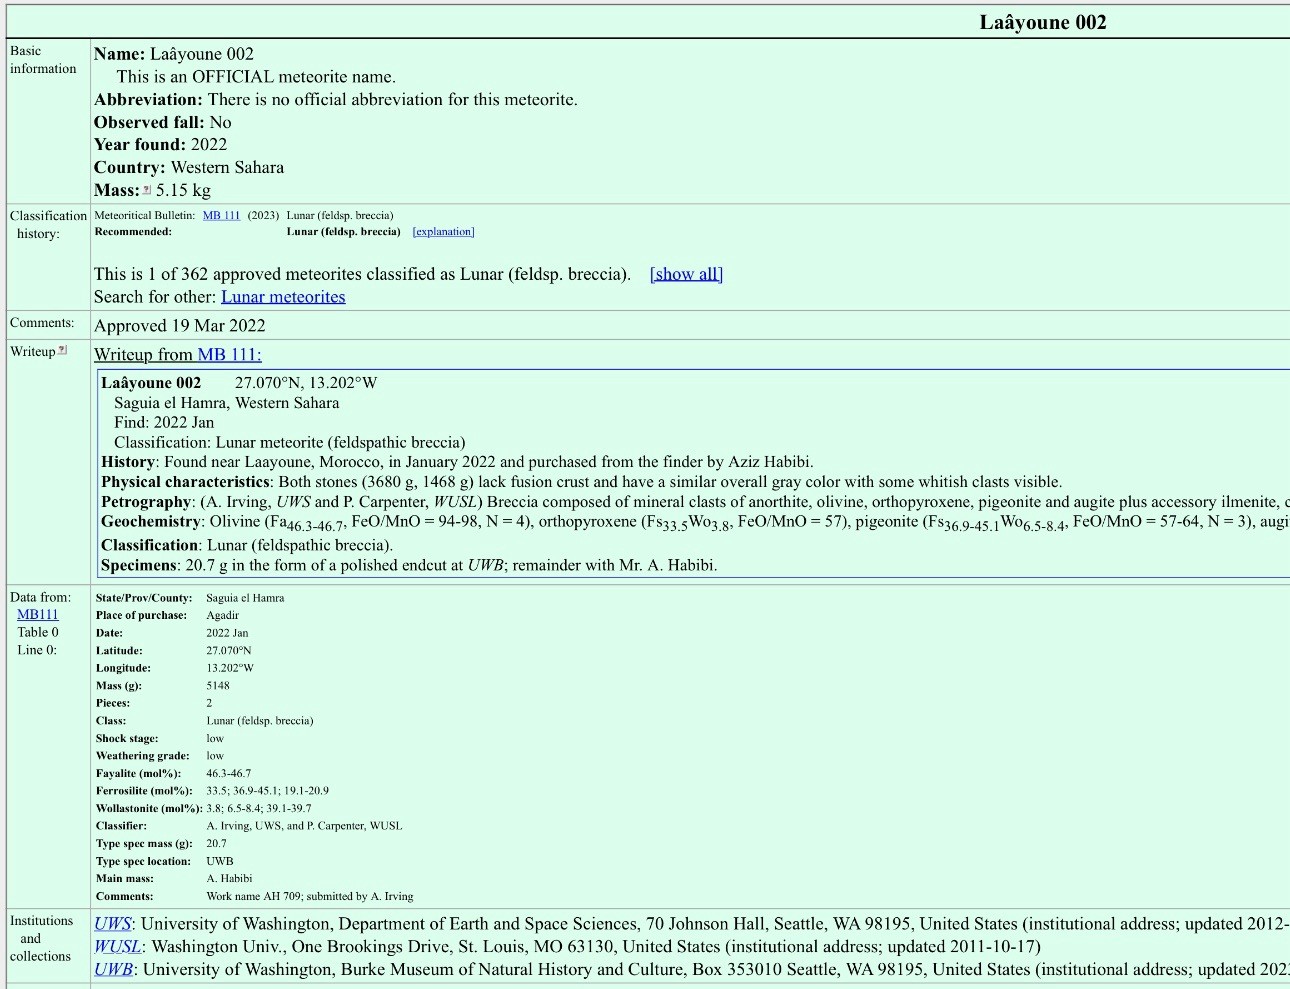Open the UWB institution link
Screen dimensions: 1290x989
tap(114, 970)
